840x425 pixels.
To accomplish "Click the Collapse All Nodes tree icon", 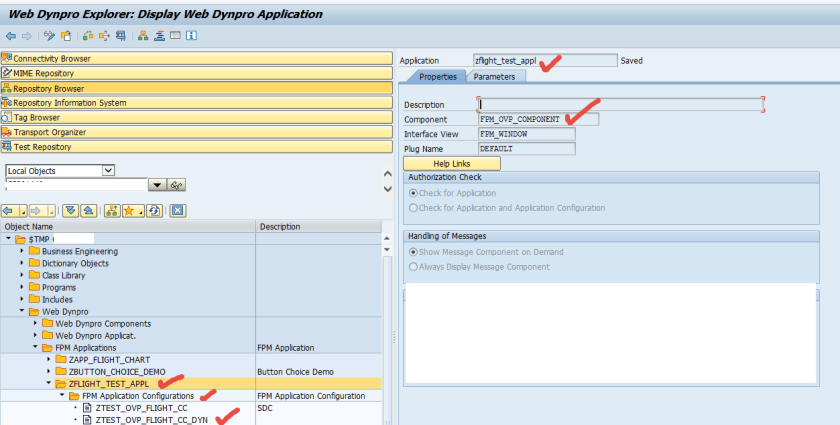I will point(87,211).
